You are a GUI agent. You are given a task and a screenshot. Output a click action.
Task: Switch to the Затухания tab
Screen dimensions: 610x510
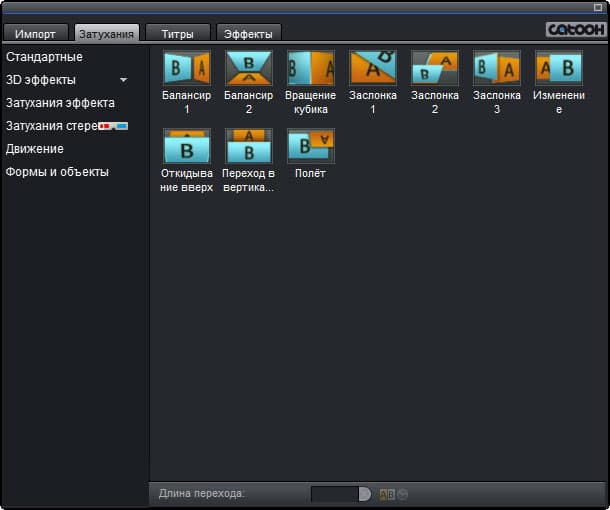106,33
